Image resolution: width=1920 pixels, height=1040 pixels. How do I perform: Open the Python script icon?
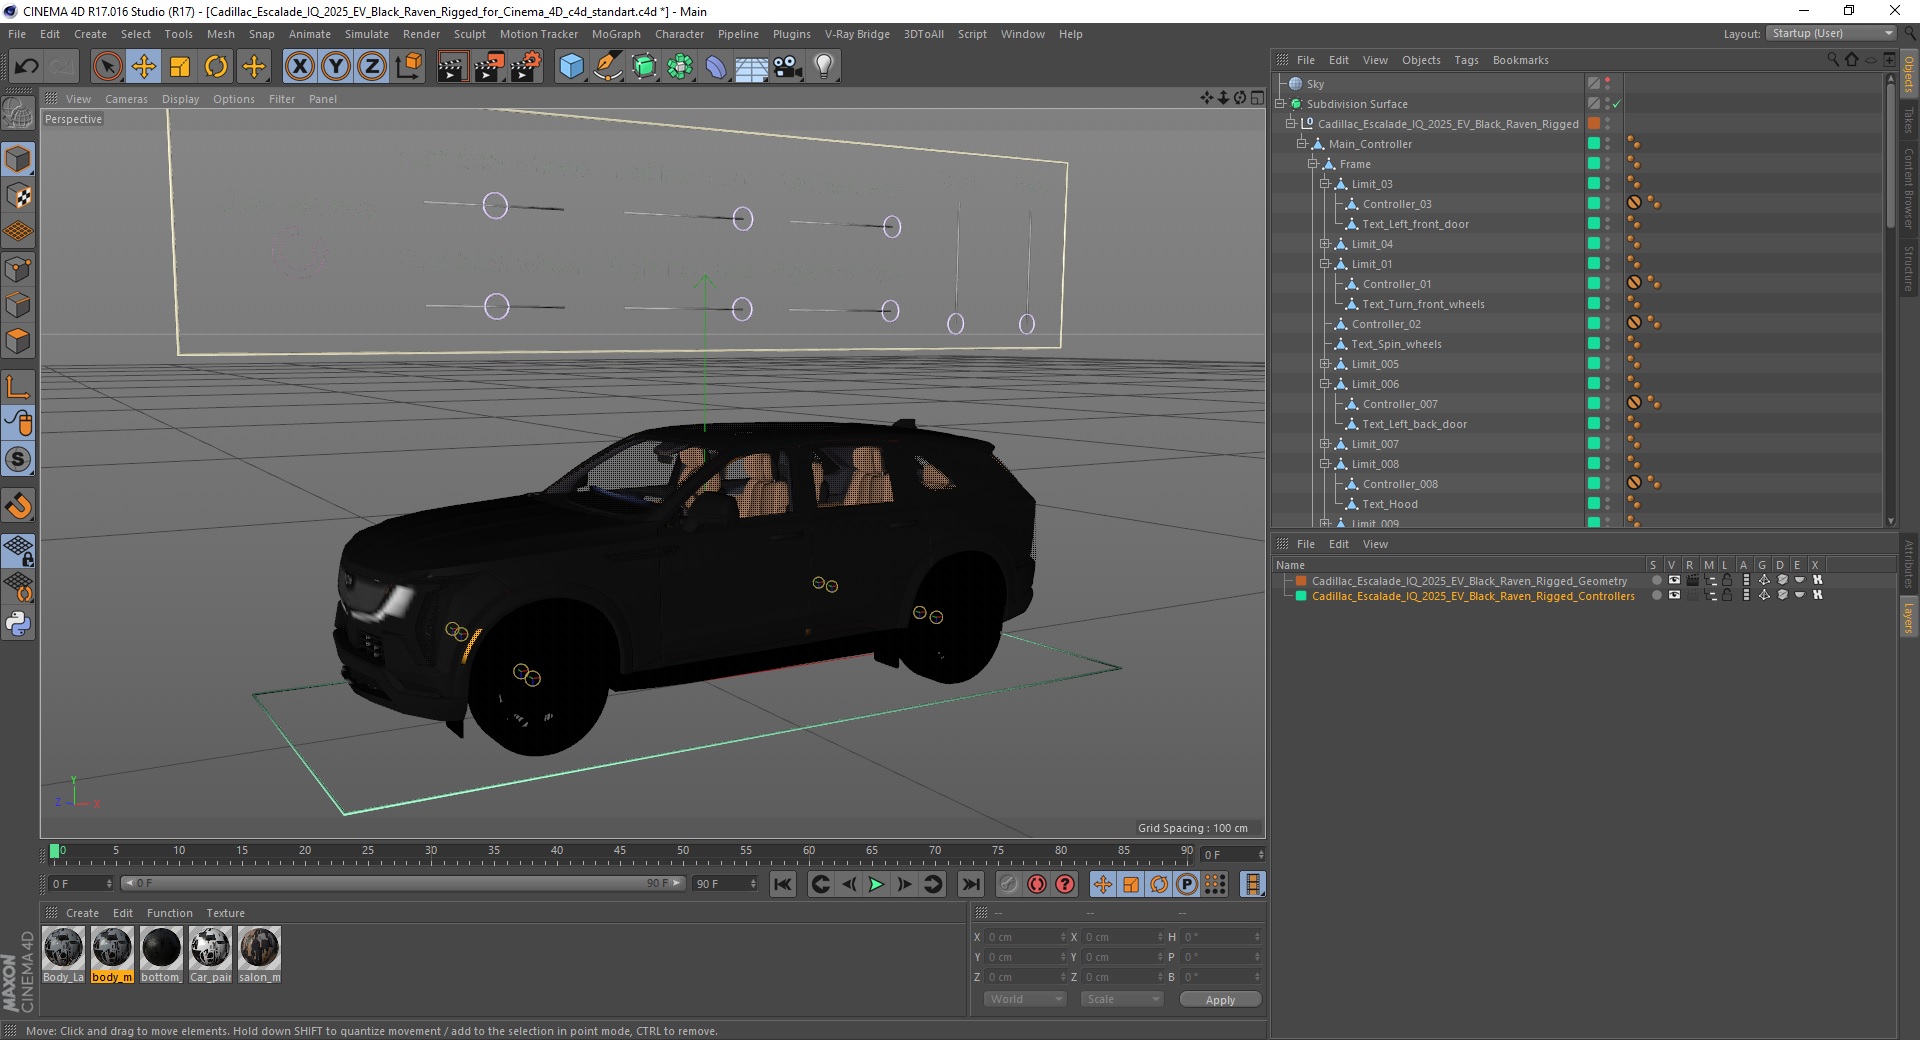click(18, 624)
